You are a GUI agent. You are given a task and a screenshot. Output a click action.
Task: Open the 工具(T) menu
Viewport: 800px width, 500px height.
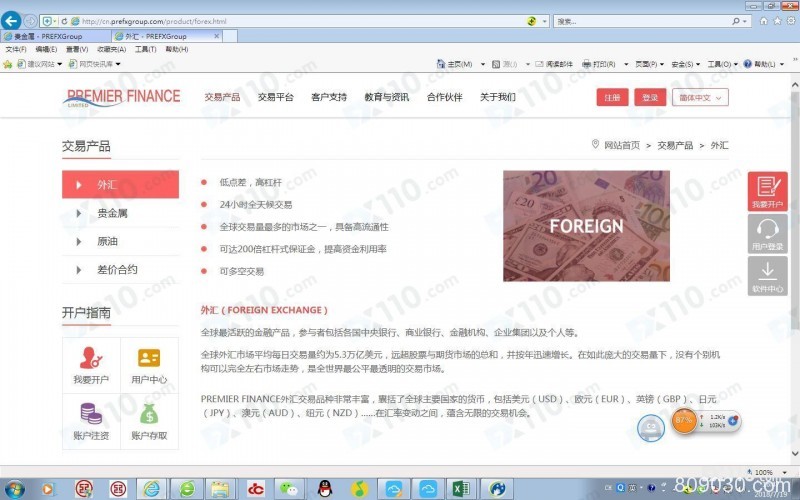click(145, 49)
